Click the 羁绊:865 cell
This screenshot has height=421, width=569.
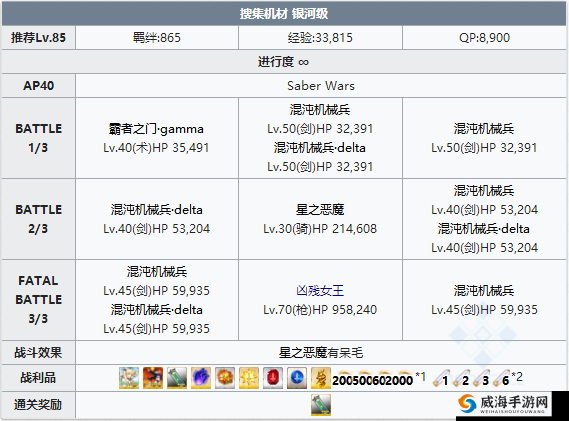click(x=157, y=37)
